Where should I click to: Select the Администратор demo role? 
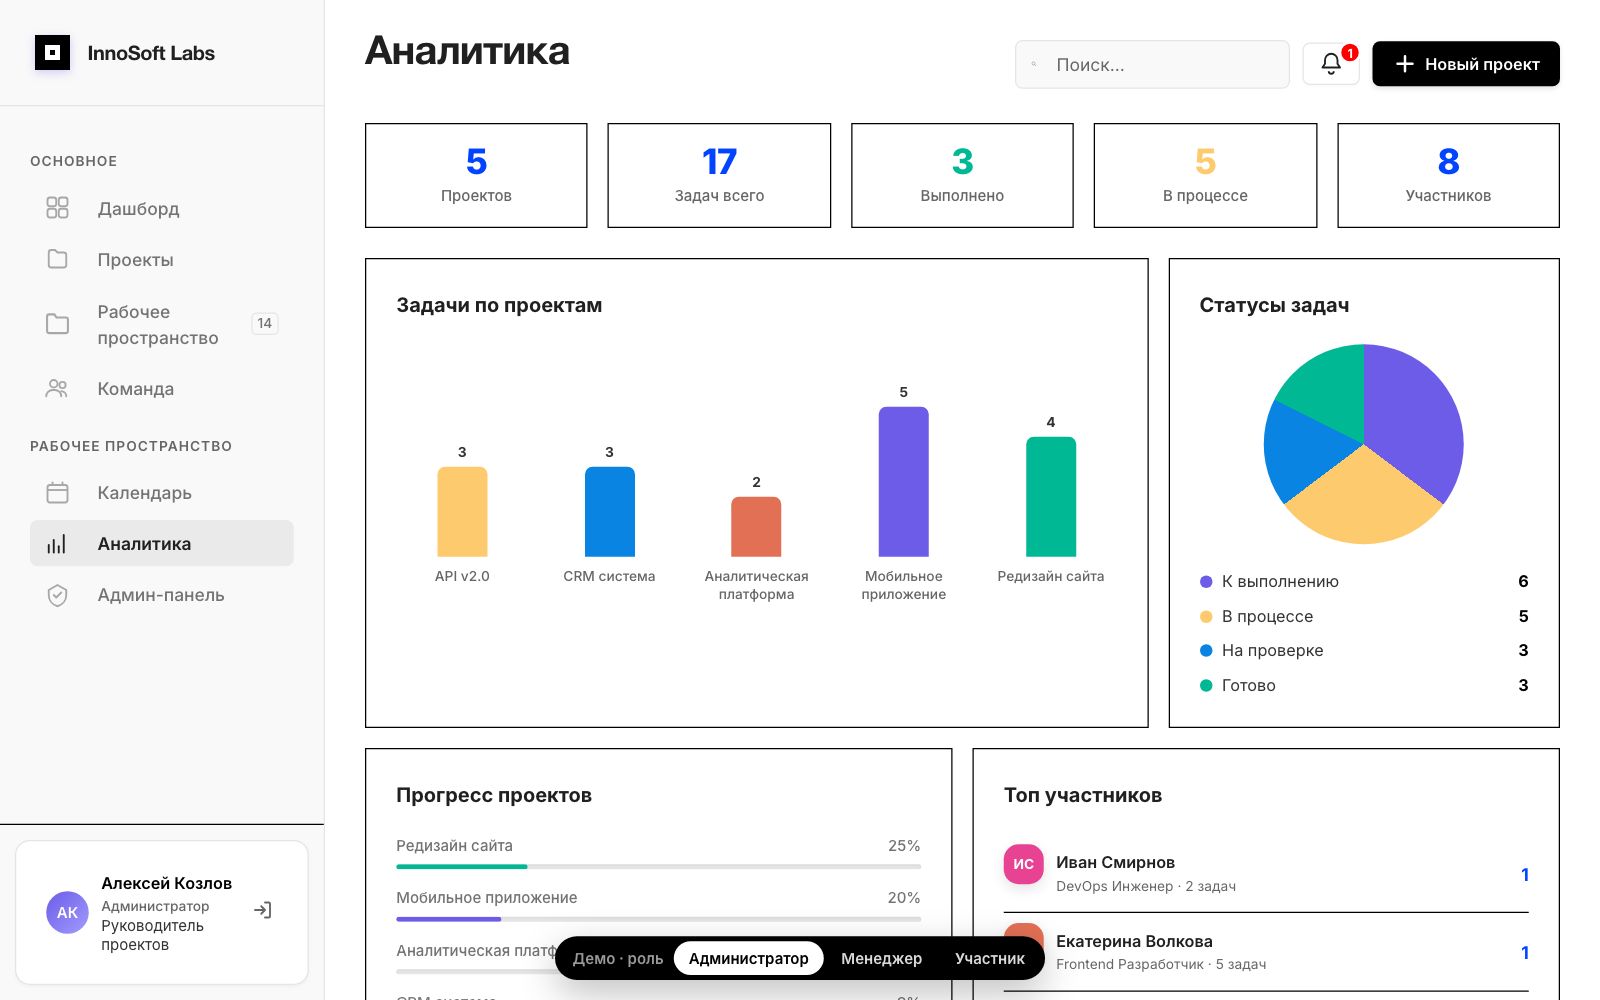(x=748, y=958)
